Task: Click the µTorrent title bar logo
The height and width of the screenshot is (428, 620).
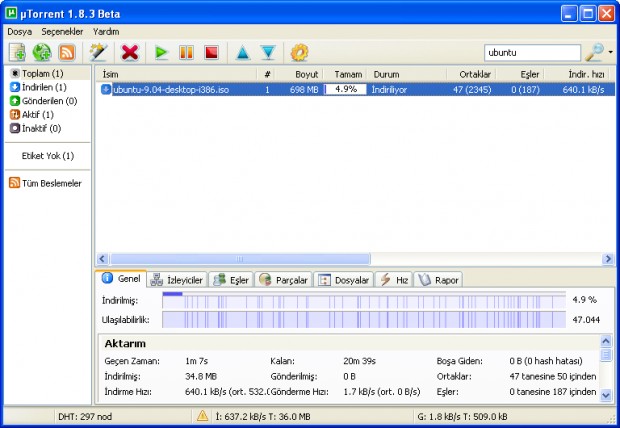Action: (11, 13)
